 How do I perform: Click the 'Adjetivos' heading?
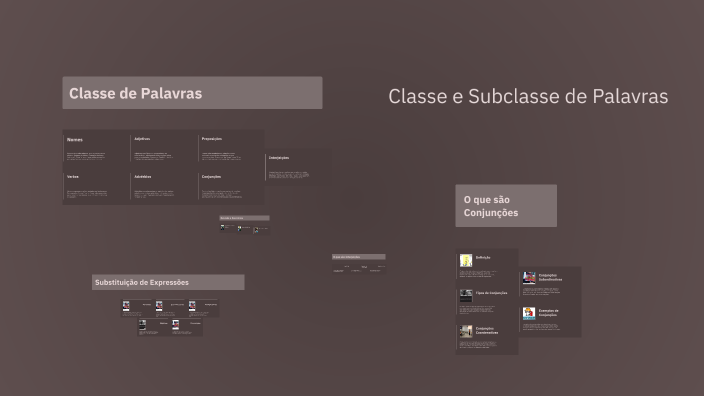tap(142, 139)
